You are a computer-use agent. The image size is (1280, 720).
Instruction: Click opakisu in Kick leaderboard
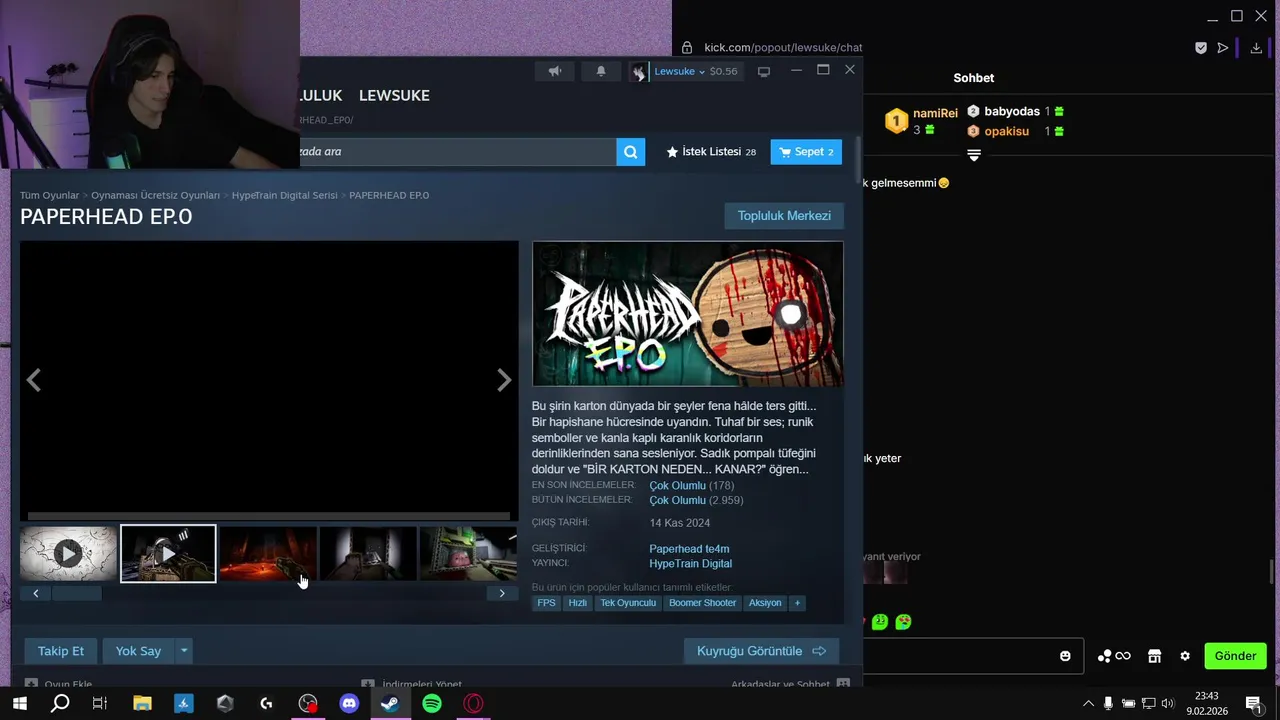1006,131
